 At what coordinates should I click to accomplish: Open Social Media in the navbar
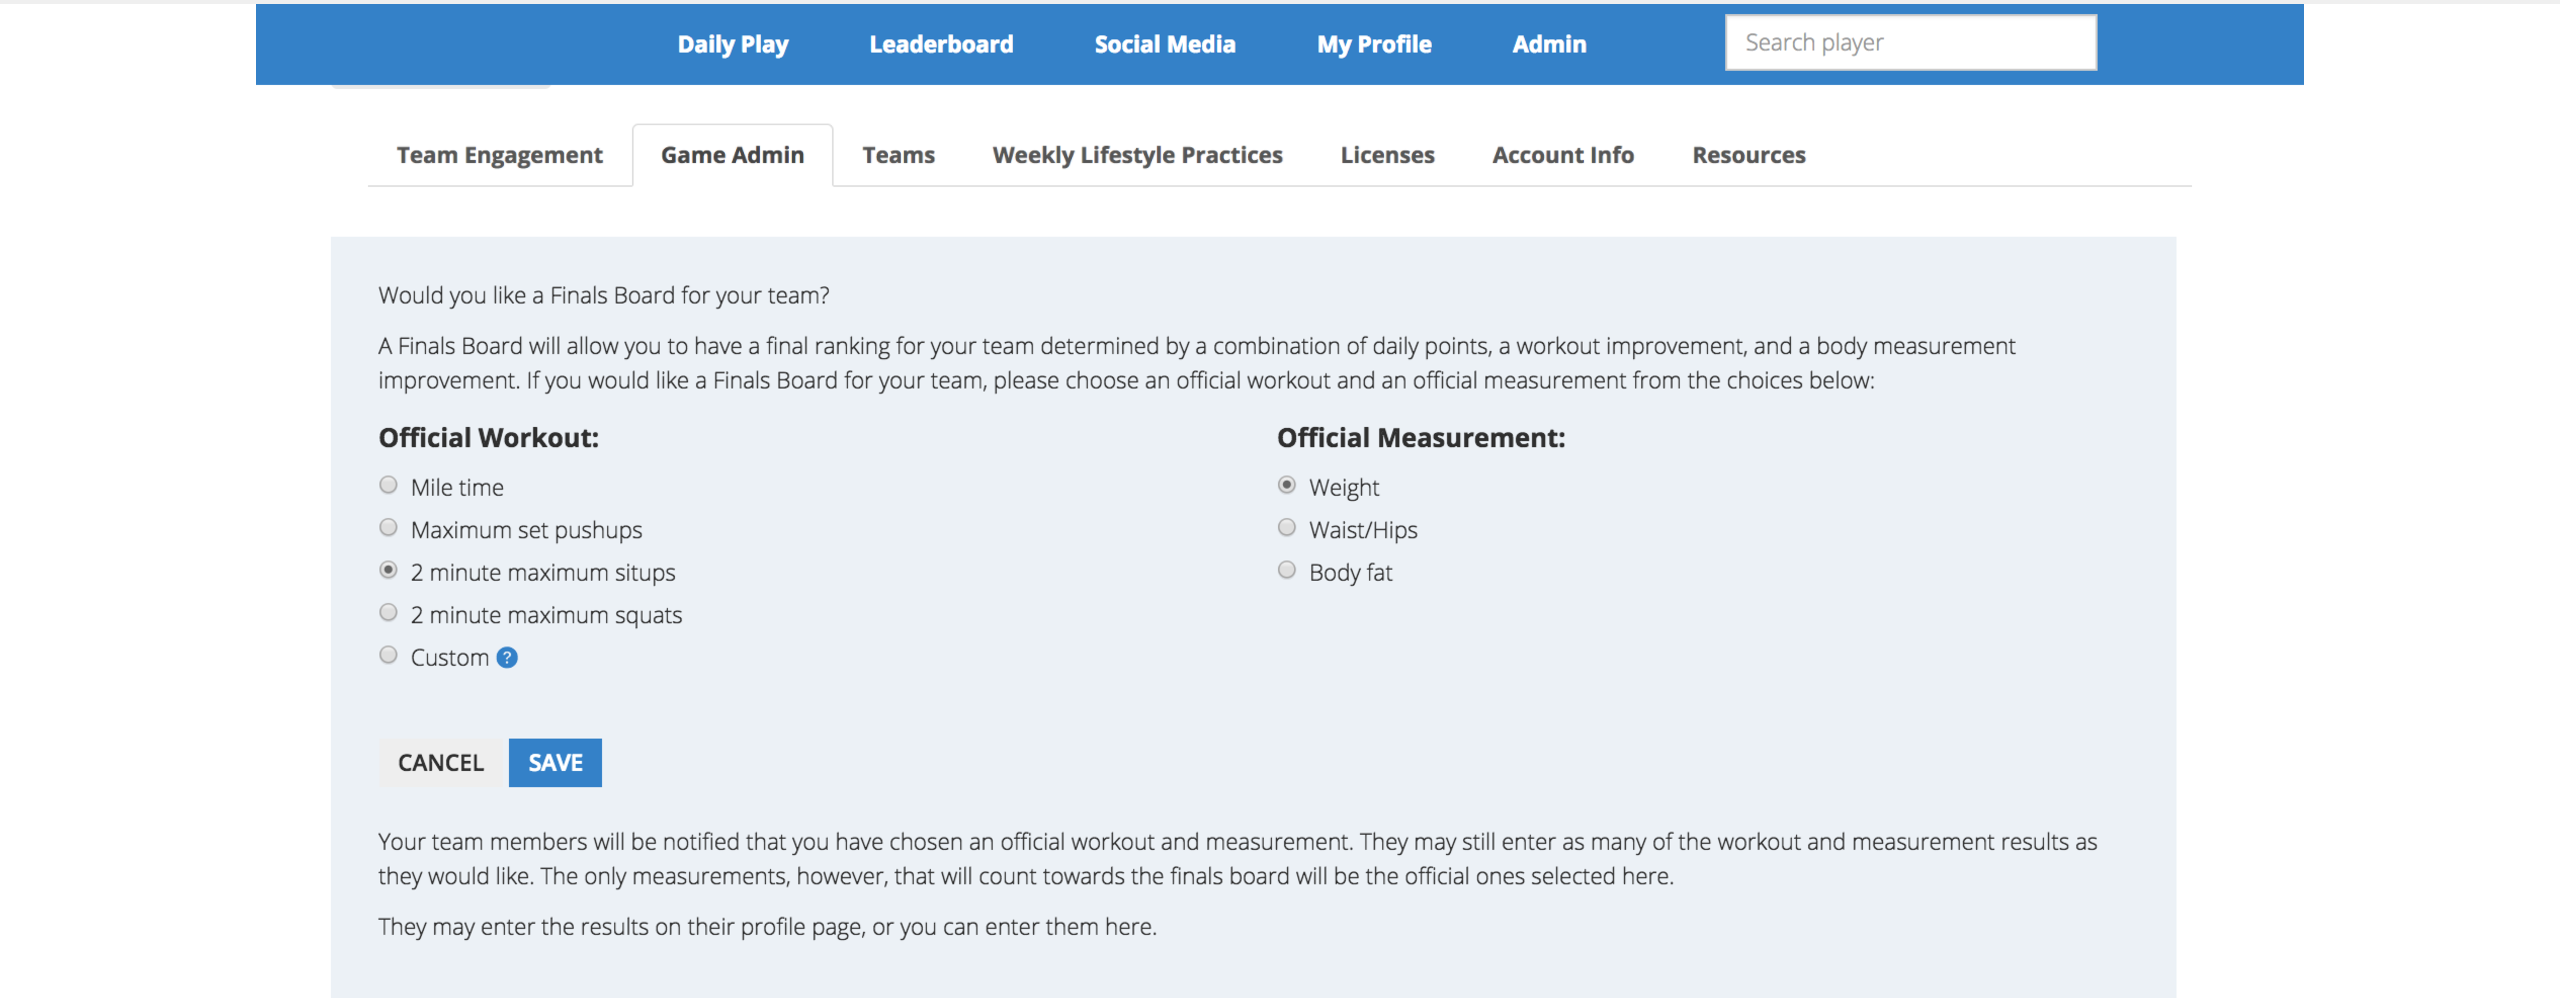tap(1165, 44)
